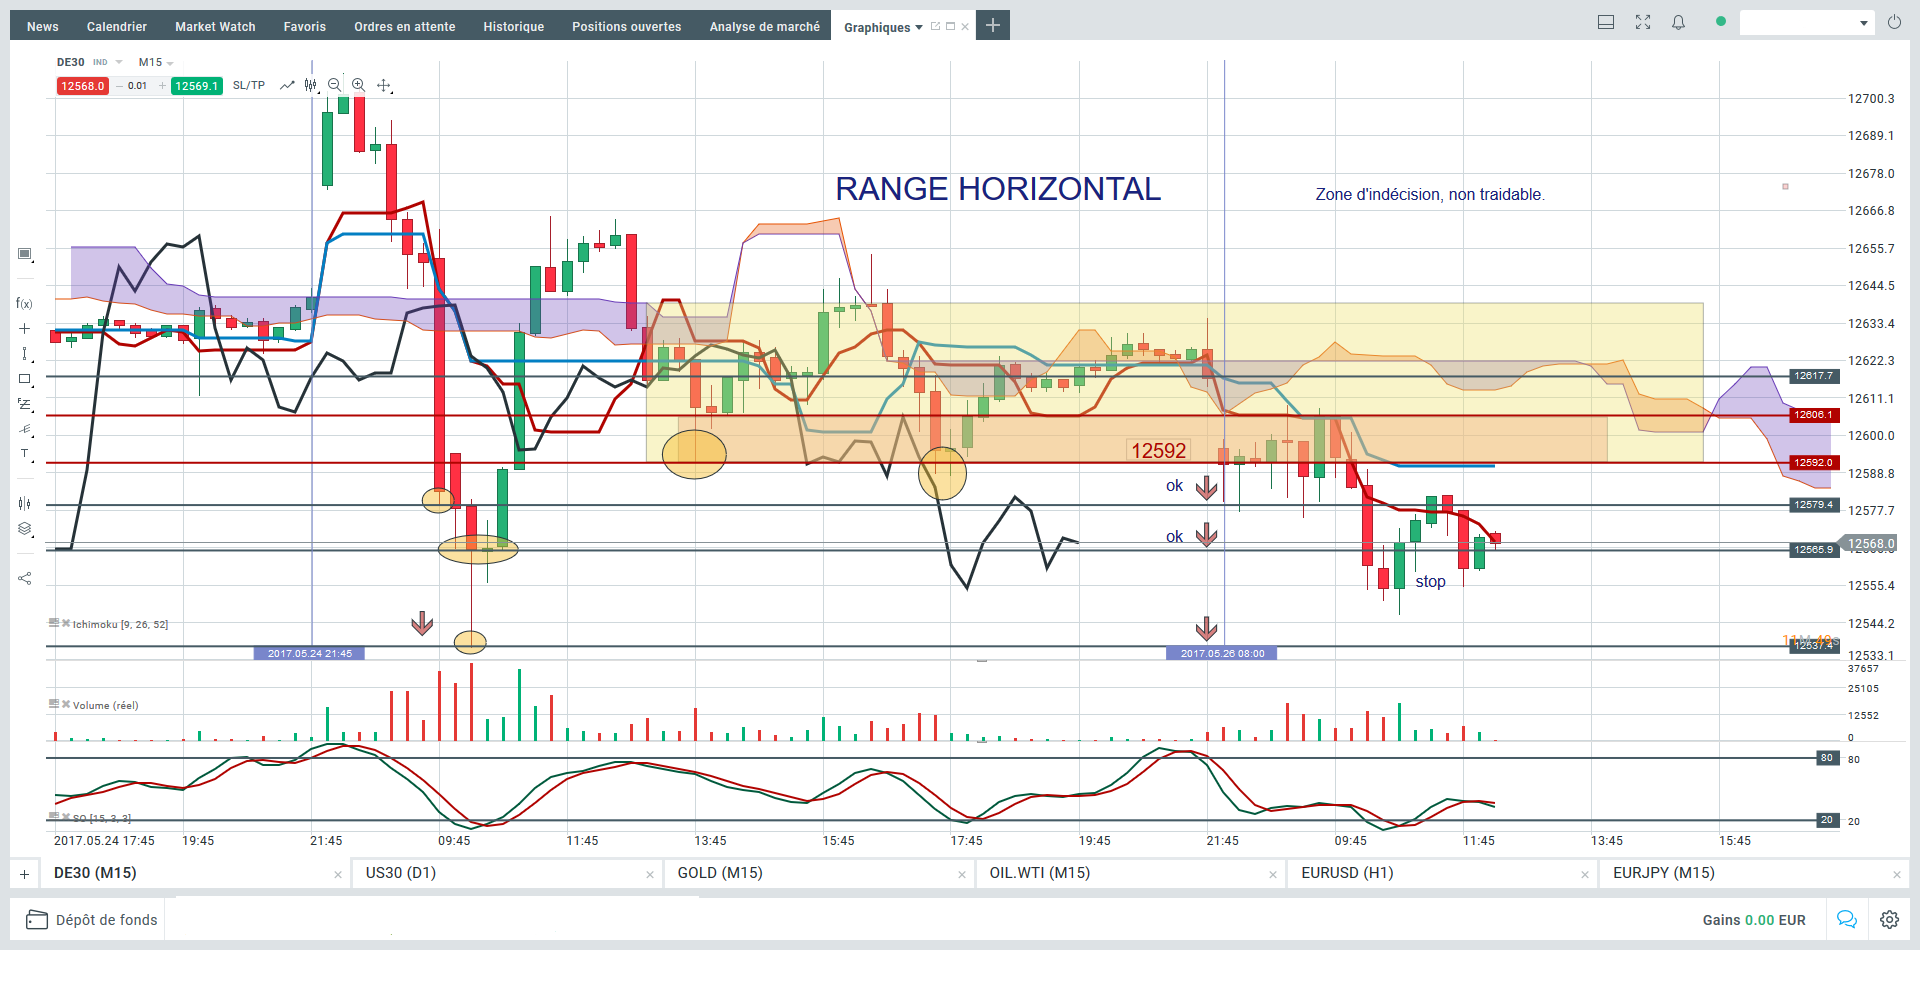Toggle the bottom panel layout icon
The height and width of the screenshot is (987, 1920).
[1606, 22]
